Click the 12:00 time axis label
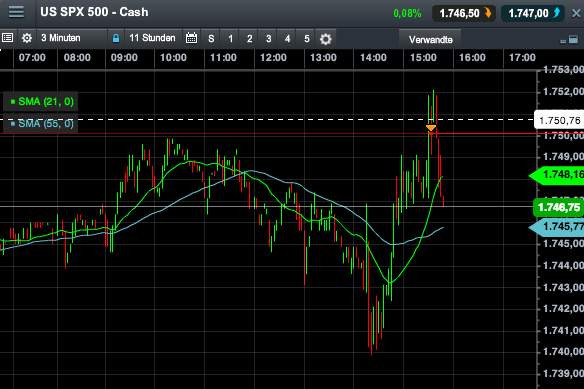This screenshot has width=584, height=389. (x=273, y=58)
